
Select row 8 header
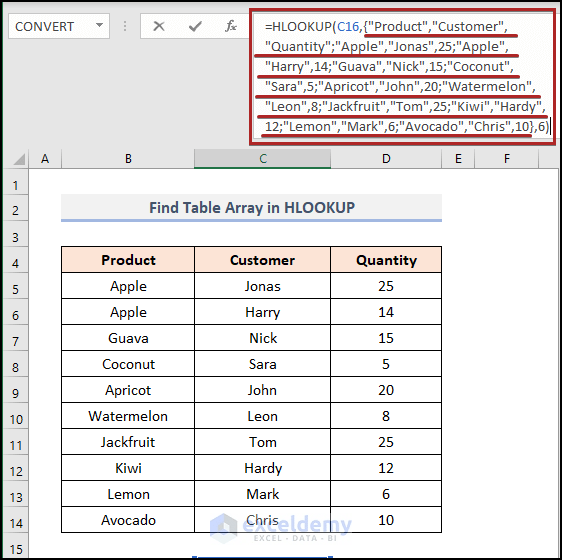point(16,364)
